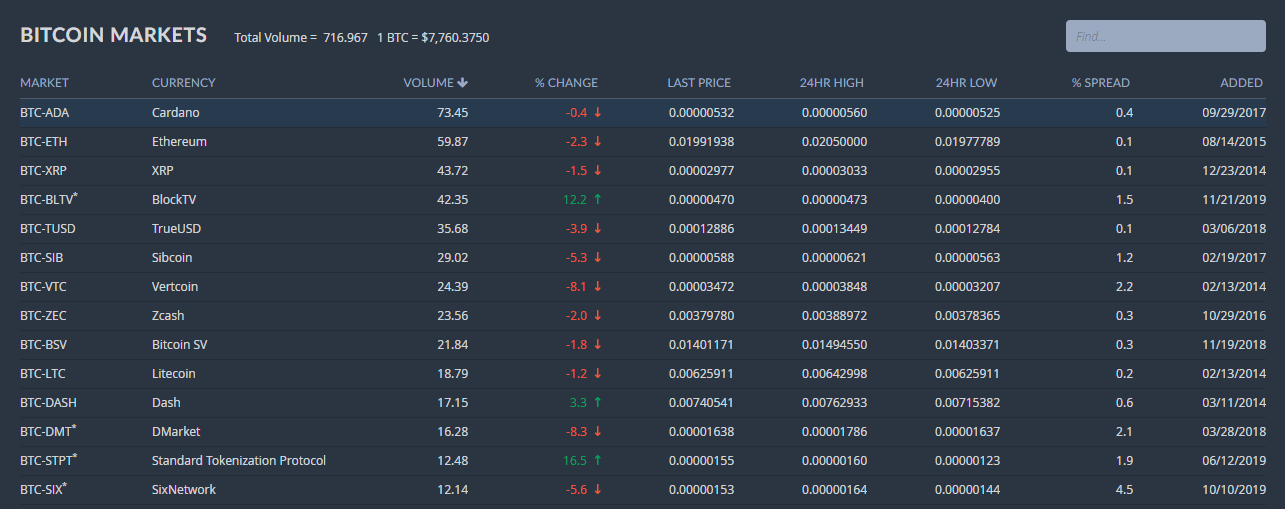This screenshot has width=1285, height=509.
Task: Click the green up arrow in Dash row
Action: pos(598,403)
